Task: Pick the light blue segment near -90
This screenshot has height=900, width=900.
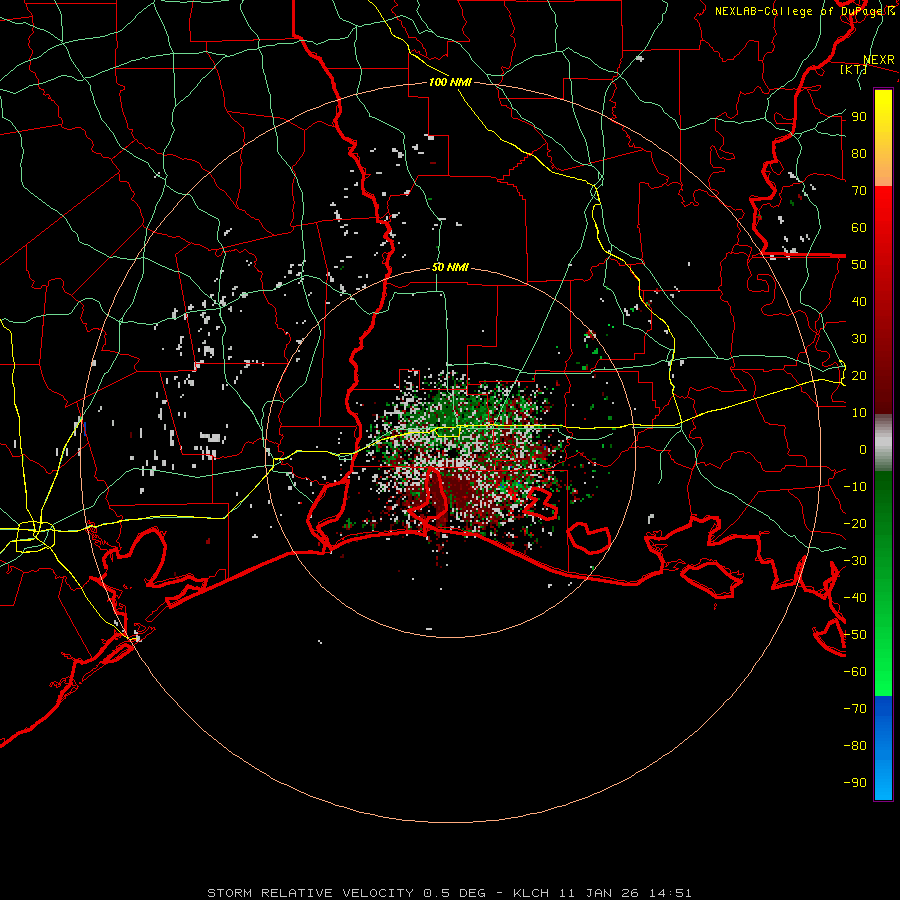Action: pyautogui.click(x=883, y=778)
